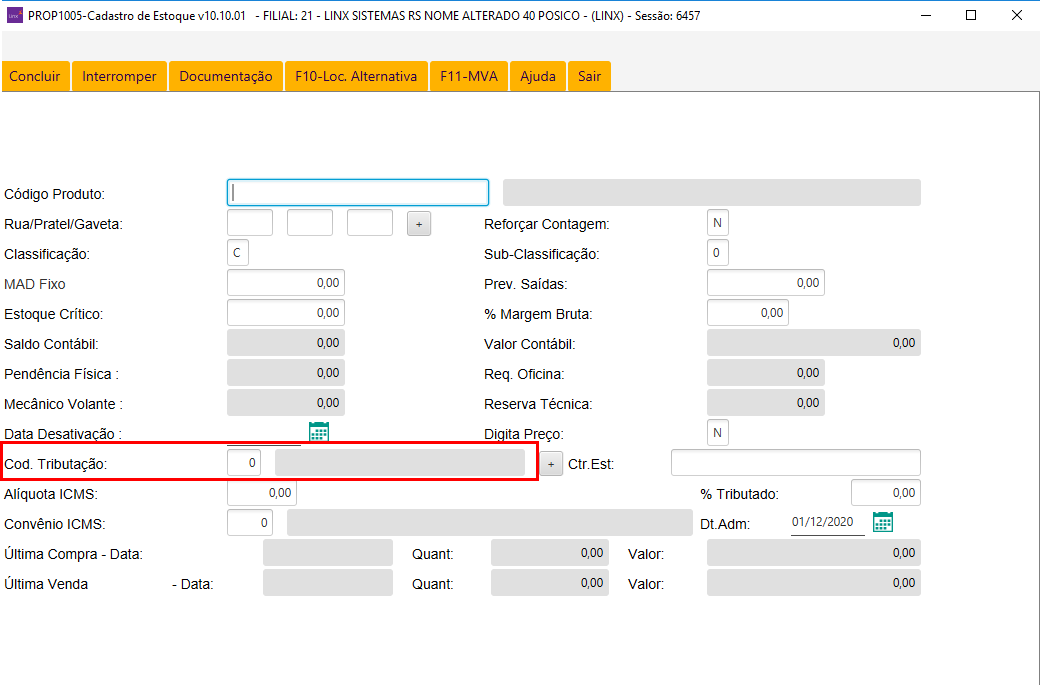Minimize the PROP1005 window
This screenshot has width=1040, height=685.
point(926,15)
